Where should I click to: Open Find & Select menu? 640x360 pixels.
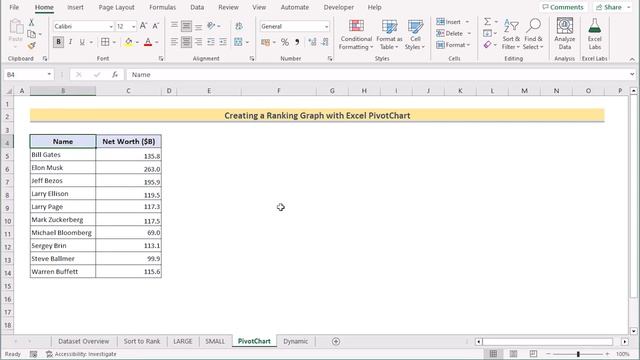533,34
